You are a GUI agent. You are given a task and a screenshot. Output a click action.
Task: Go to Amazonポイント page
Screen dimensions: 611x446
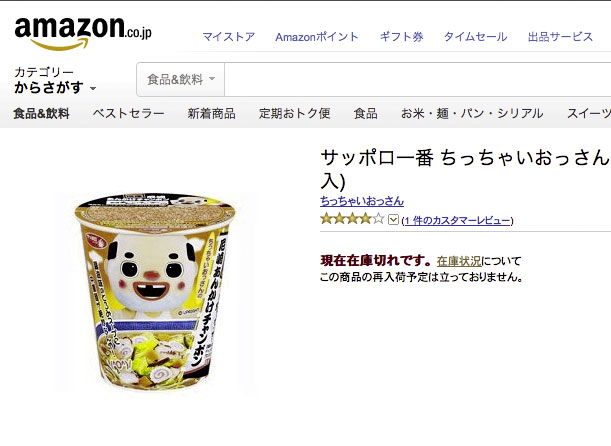point(317,37)
